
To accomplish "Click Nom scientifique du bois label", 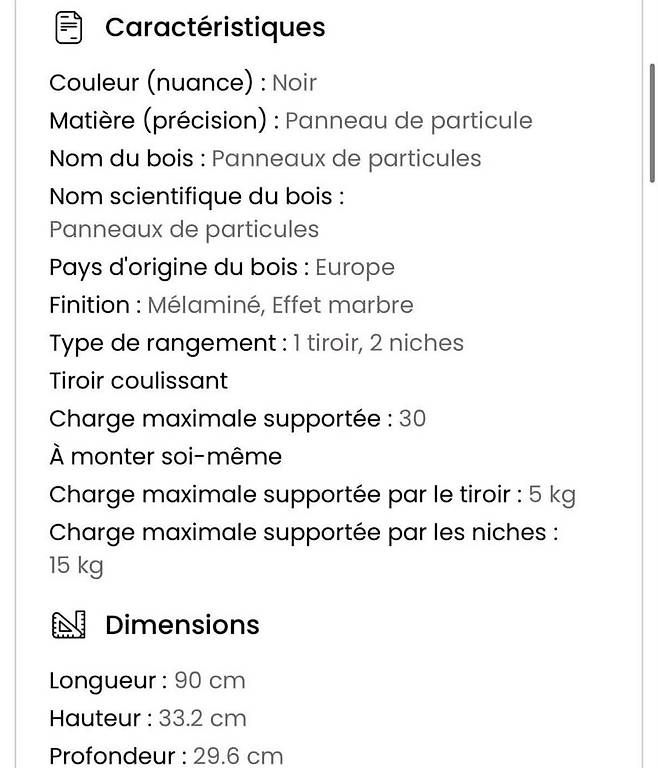I will pos(196,197).
